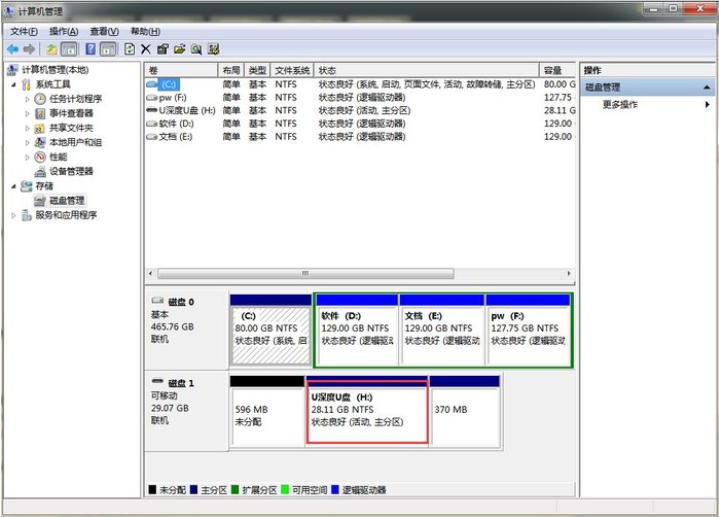Click the Open folder icon in the toolbar

(180, 49)
